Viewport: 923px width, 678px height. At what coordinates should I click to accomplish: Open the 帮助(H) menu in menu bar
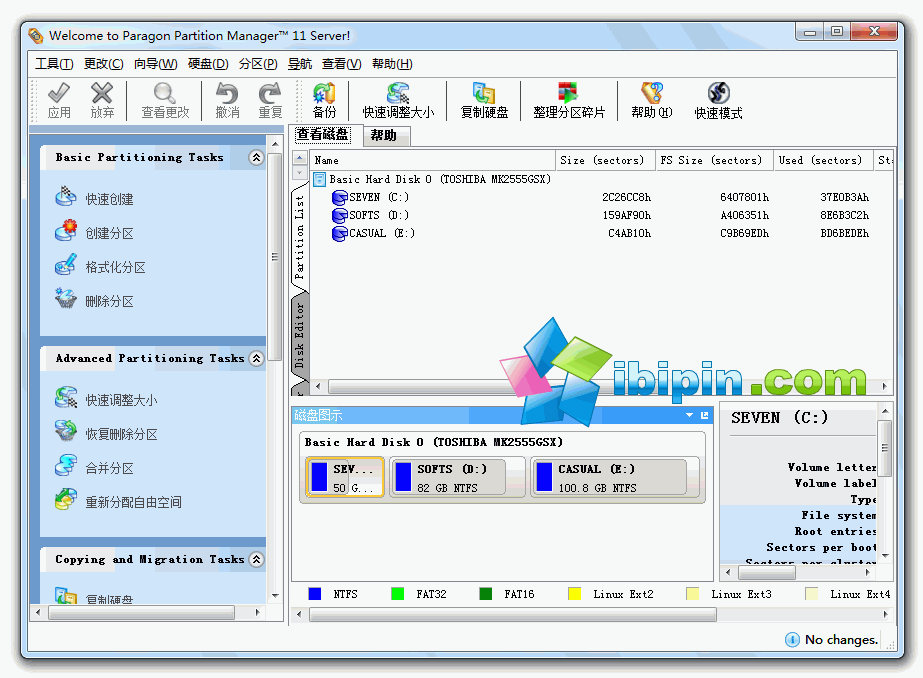(392, 64)
